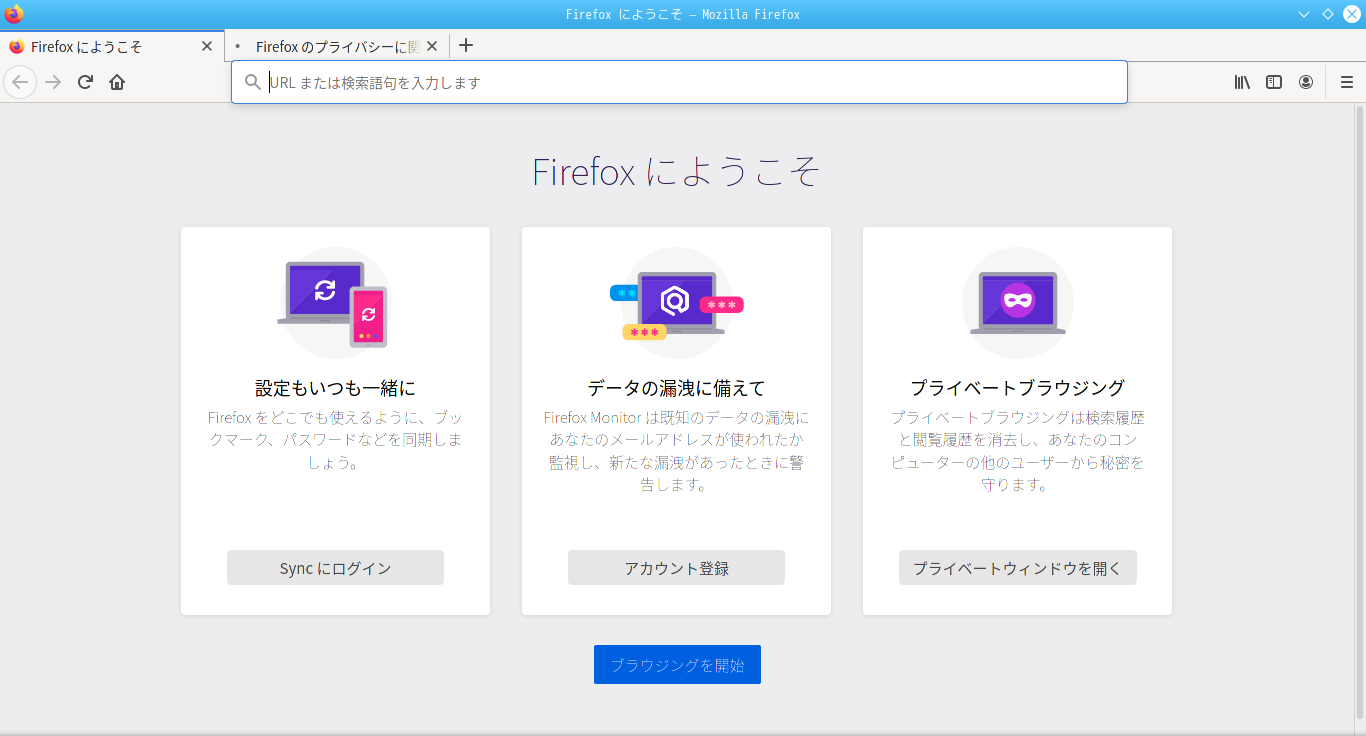Viewport: 1366px width, 736px height.
Task: Focus the URL または検索語句 address bar
Action: pos(679,82)
